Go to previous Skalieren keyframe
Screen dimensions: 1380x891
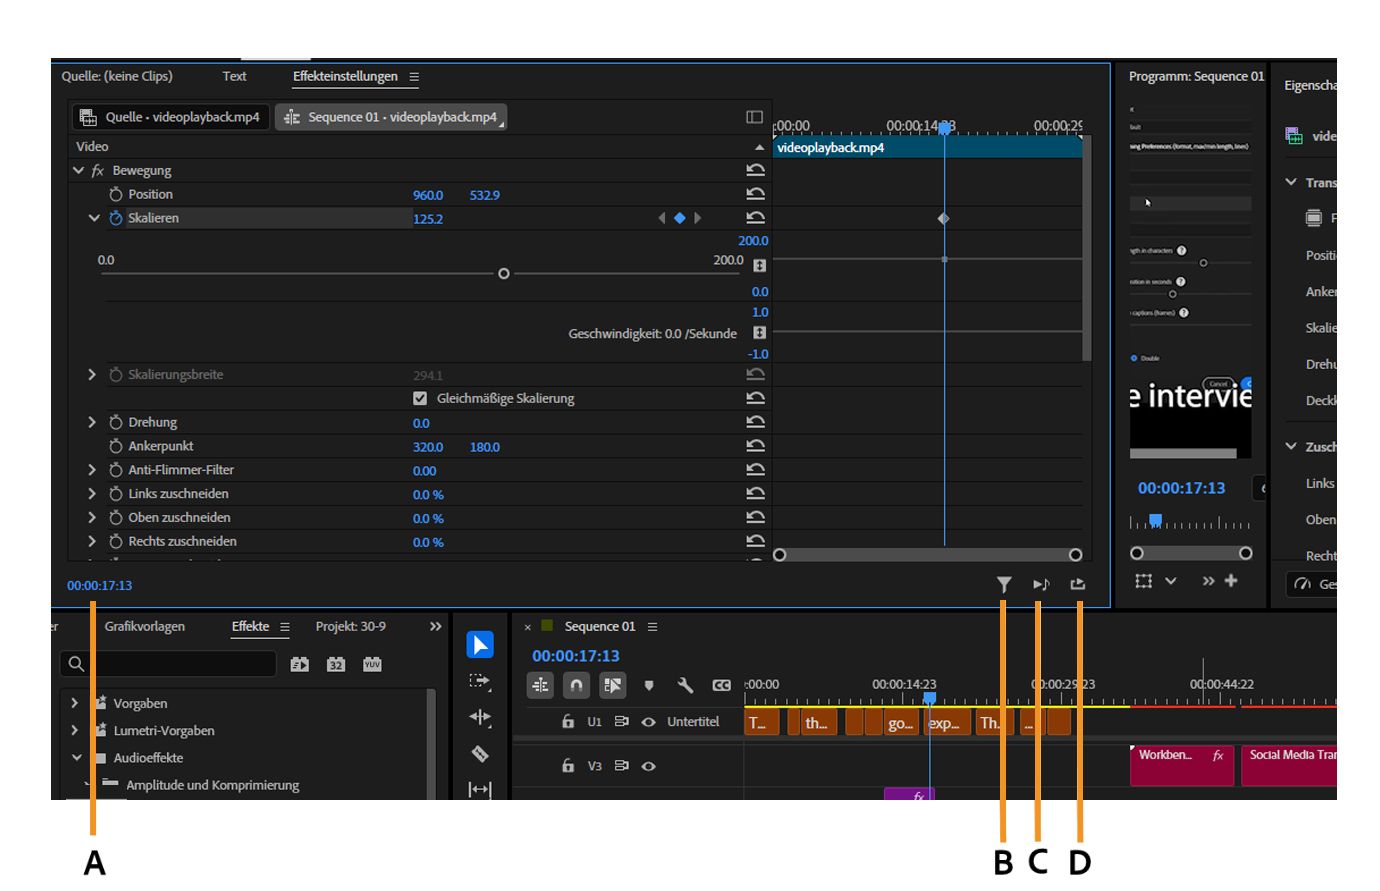coord(661,218)
